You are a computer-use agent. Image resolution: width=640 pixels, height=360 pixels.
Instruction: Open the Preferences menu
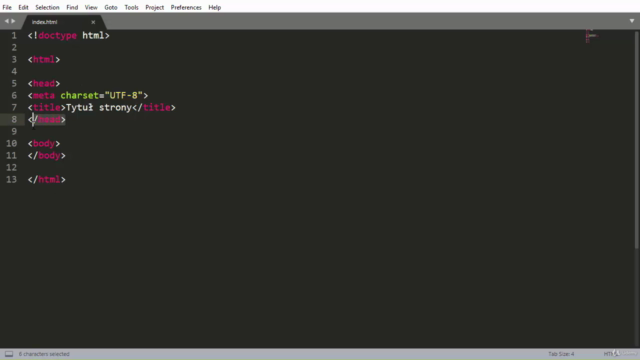pos(186,7)
